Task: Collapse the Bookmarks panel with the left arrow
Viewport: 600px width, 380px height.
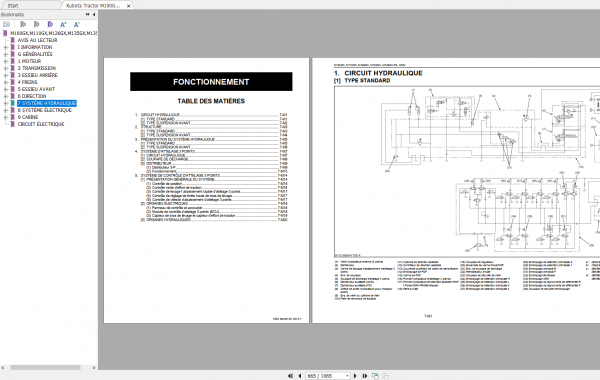Action: (x=94, y=14)
